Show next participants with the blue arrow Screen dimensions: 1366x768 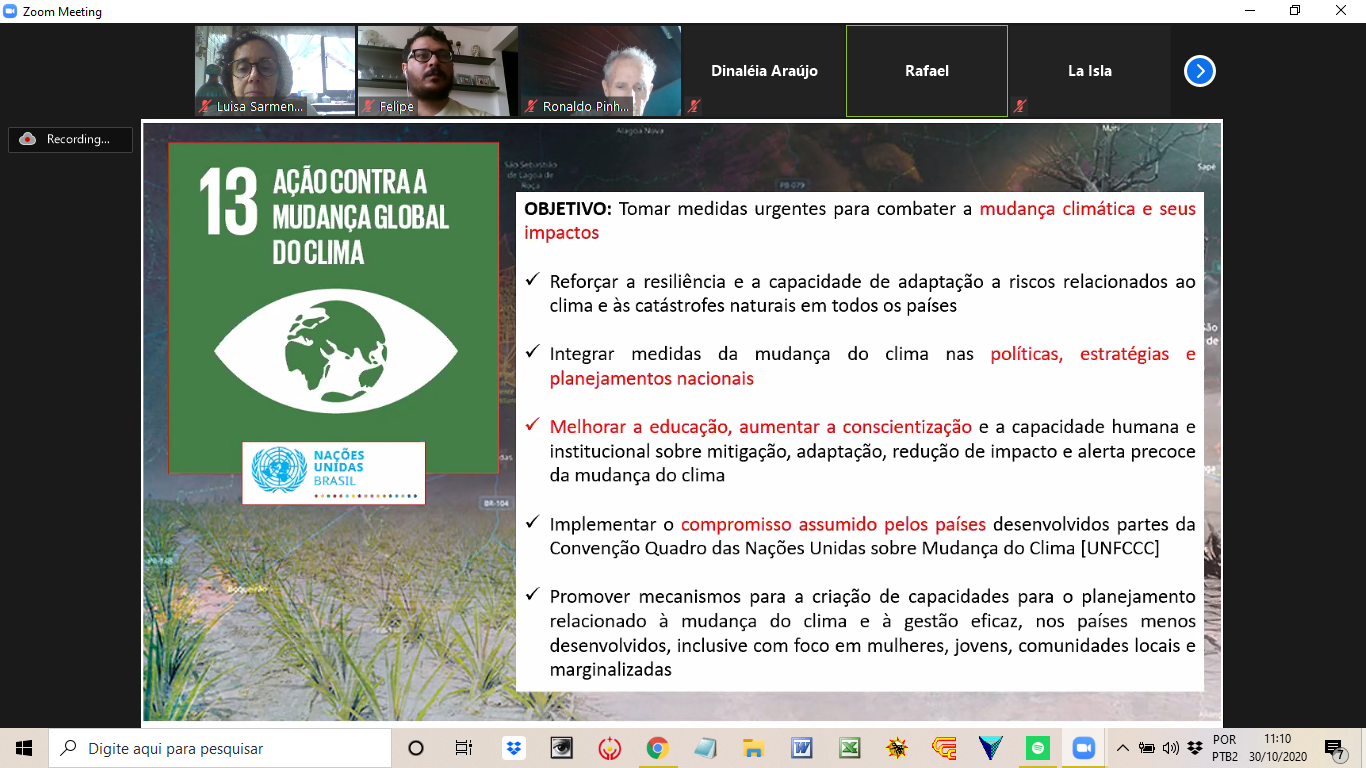pyautogui.click(x=1199, y=71)
